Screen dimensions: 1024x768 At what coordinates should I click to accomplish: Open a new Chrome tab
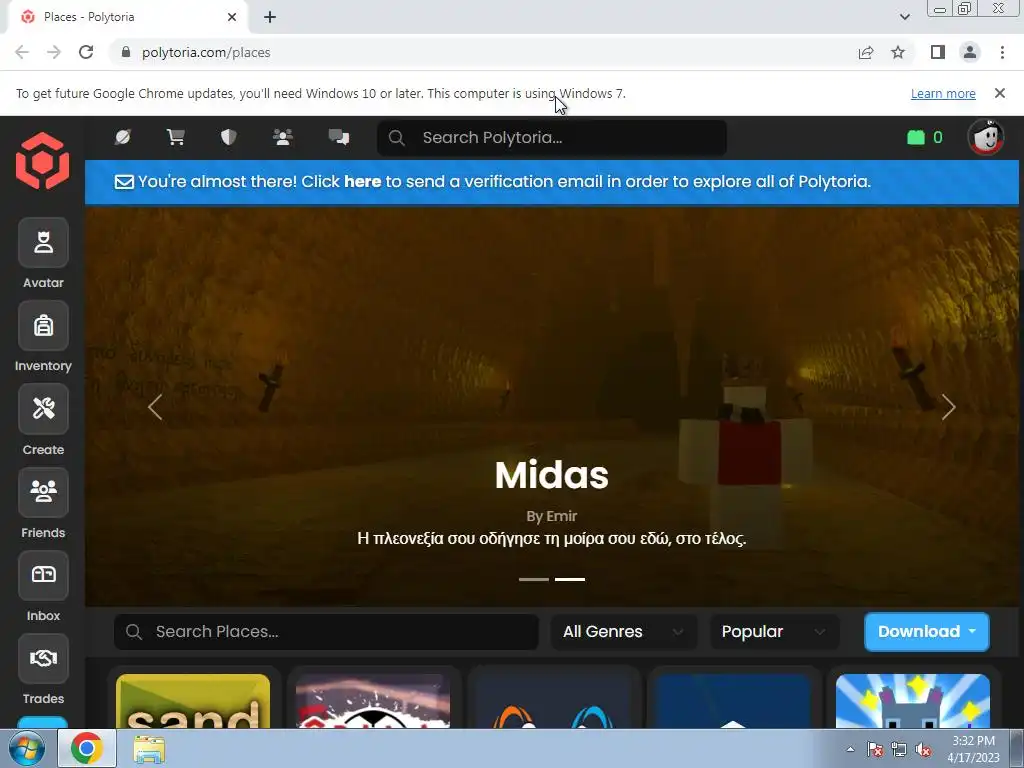(x=270, y=17)
